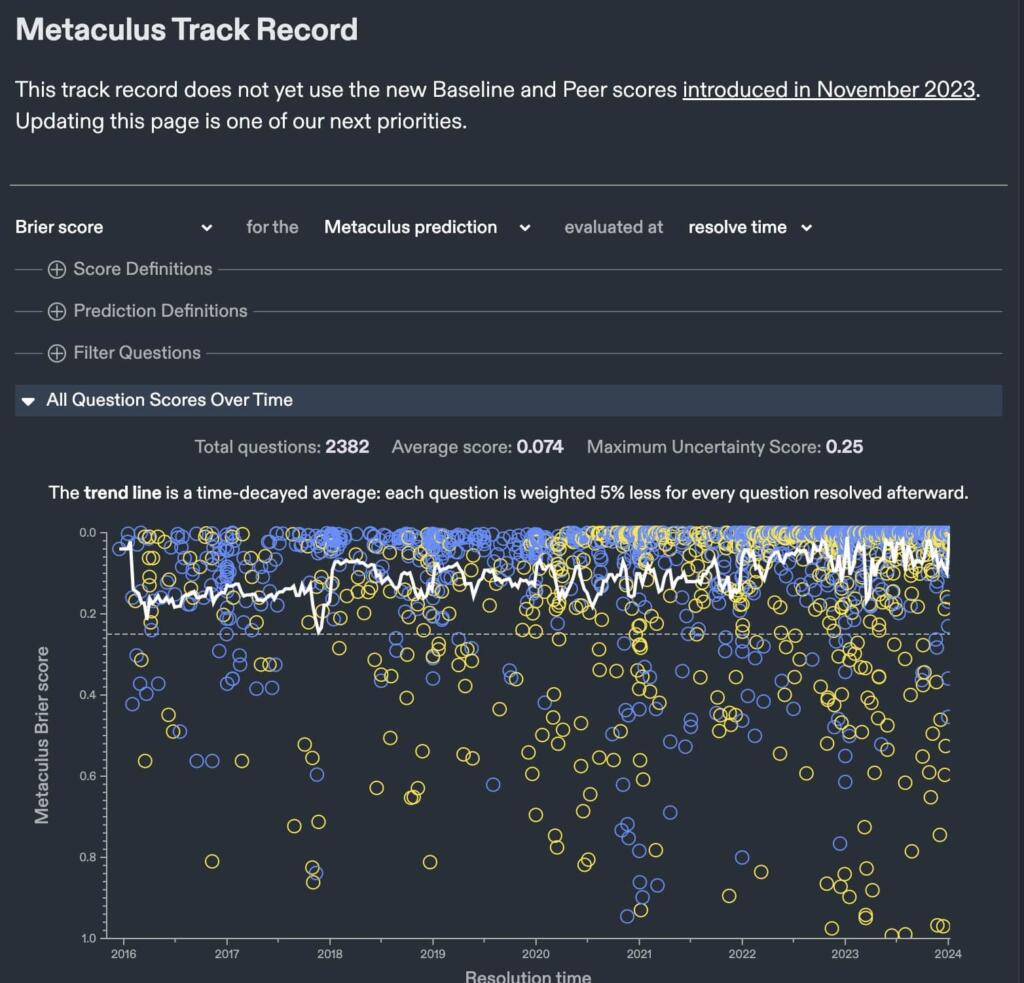Collapse the All Question Scores Over Time section

[28, 400]
